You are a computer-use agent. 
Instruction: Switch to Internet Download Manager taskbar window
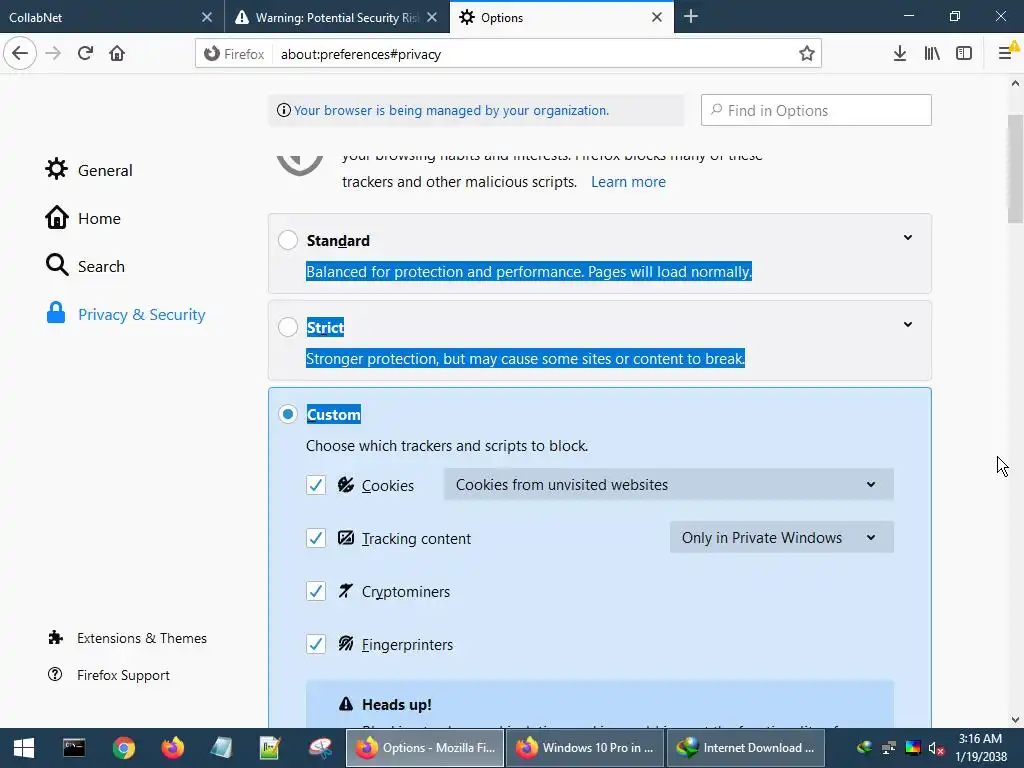tap(745, 748)
